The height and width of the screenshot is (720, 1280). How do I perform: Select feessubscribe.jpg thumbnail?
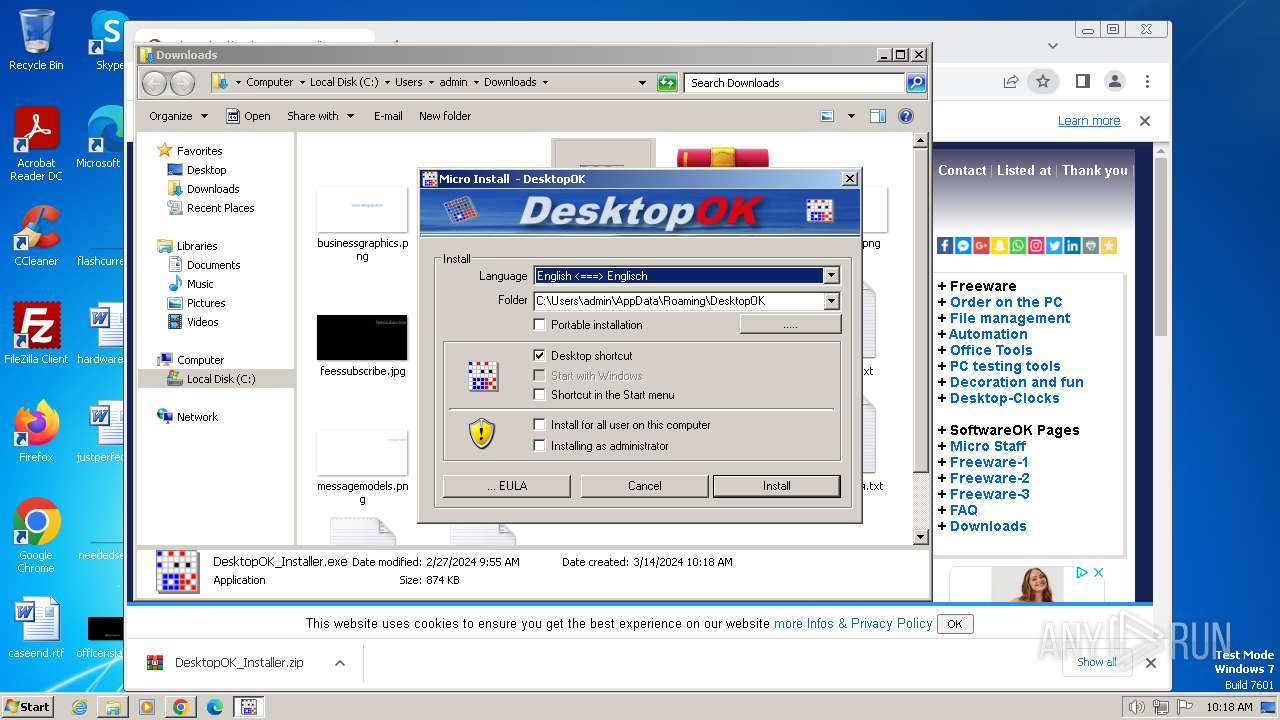coord(362,337)
